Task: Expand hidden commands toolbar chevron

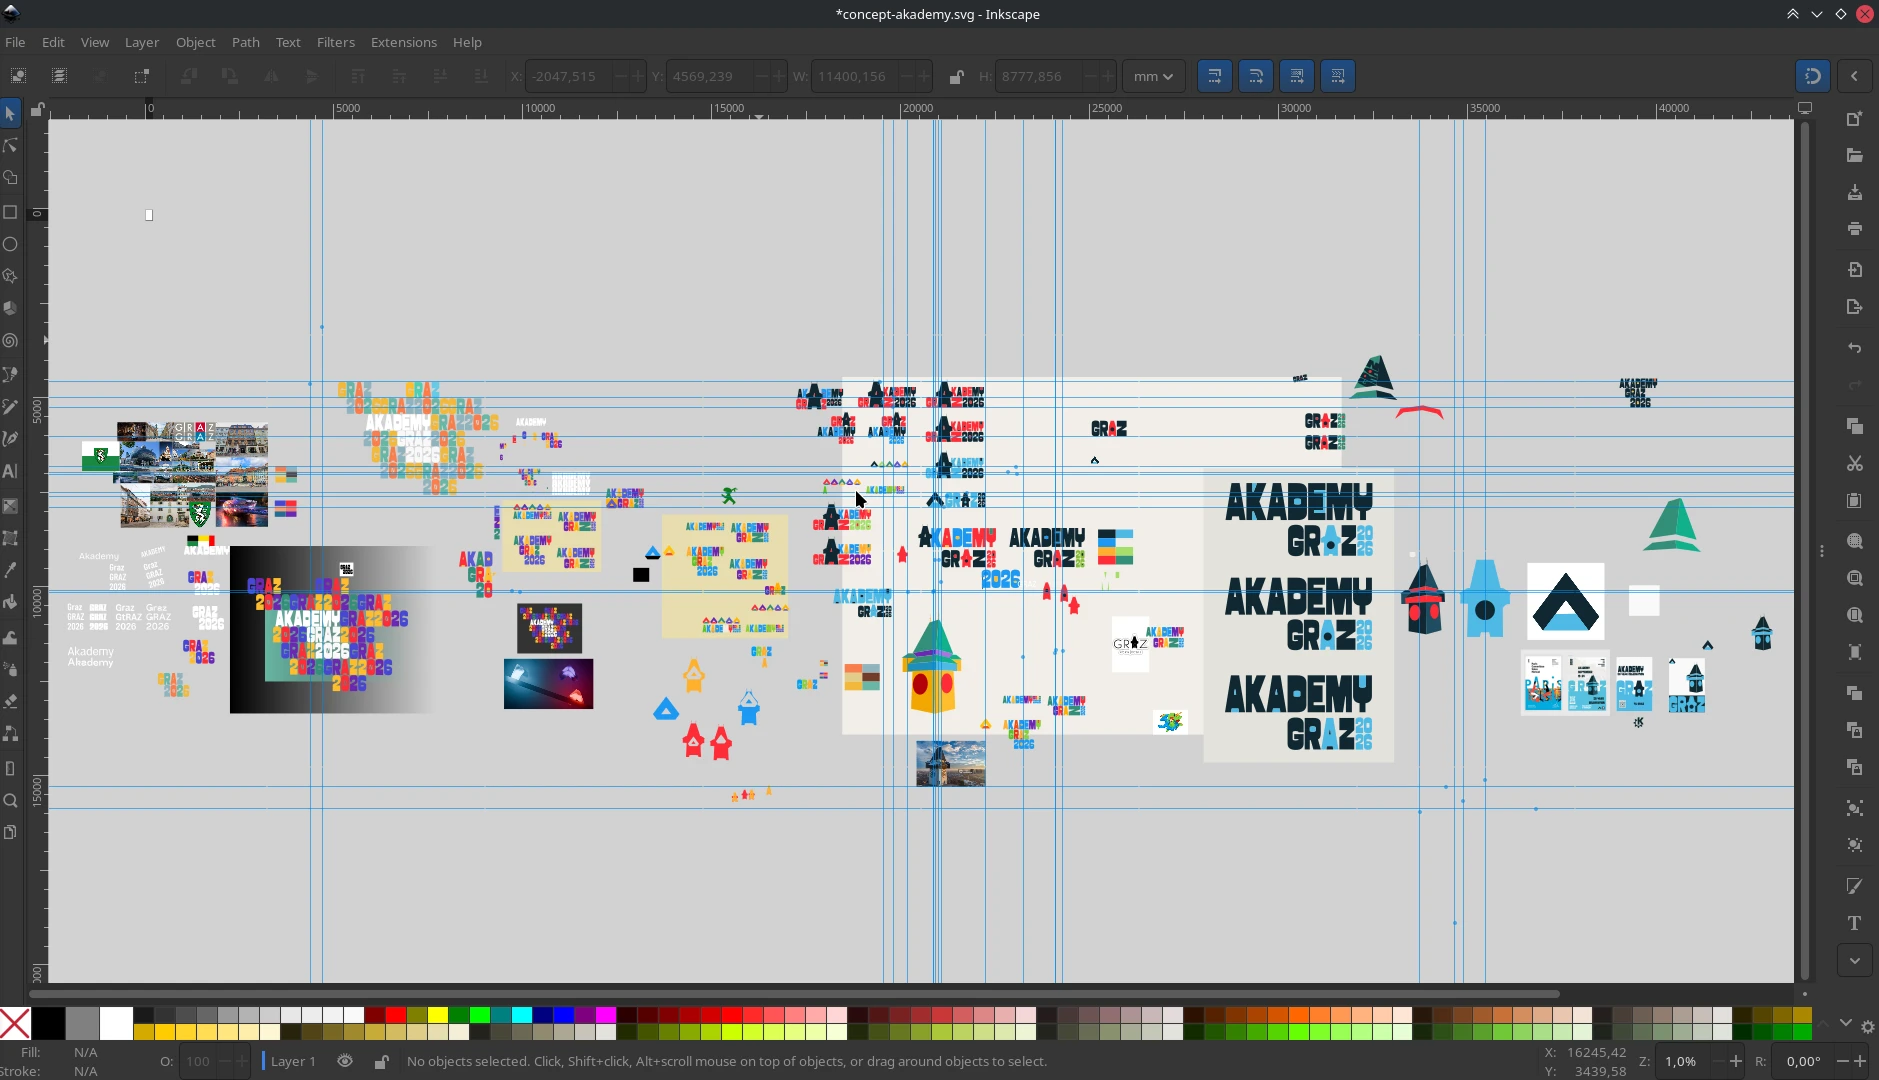Action: (1855, 960)
